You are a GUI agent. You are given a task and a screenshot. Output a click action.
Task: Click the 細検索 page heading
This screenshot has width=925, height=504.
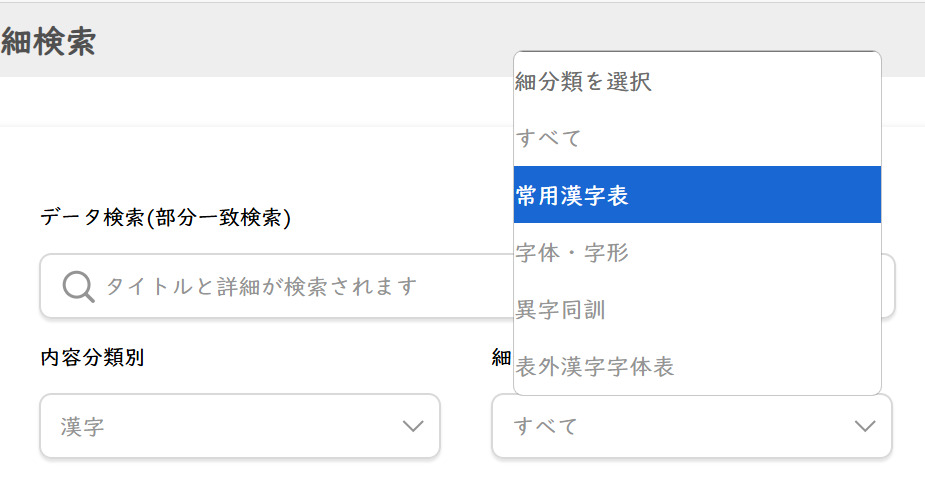coord(48,42)
